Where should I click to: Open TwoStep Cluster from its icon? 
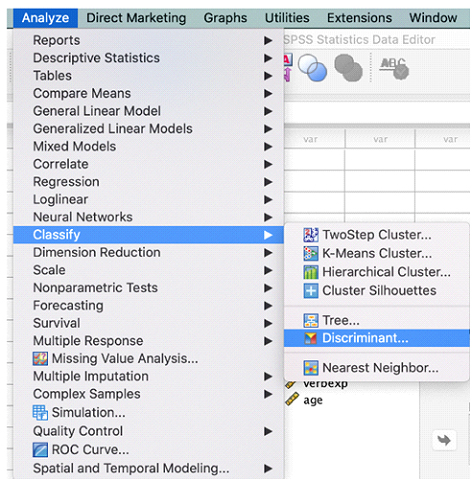[310, 235]
